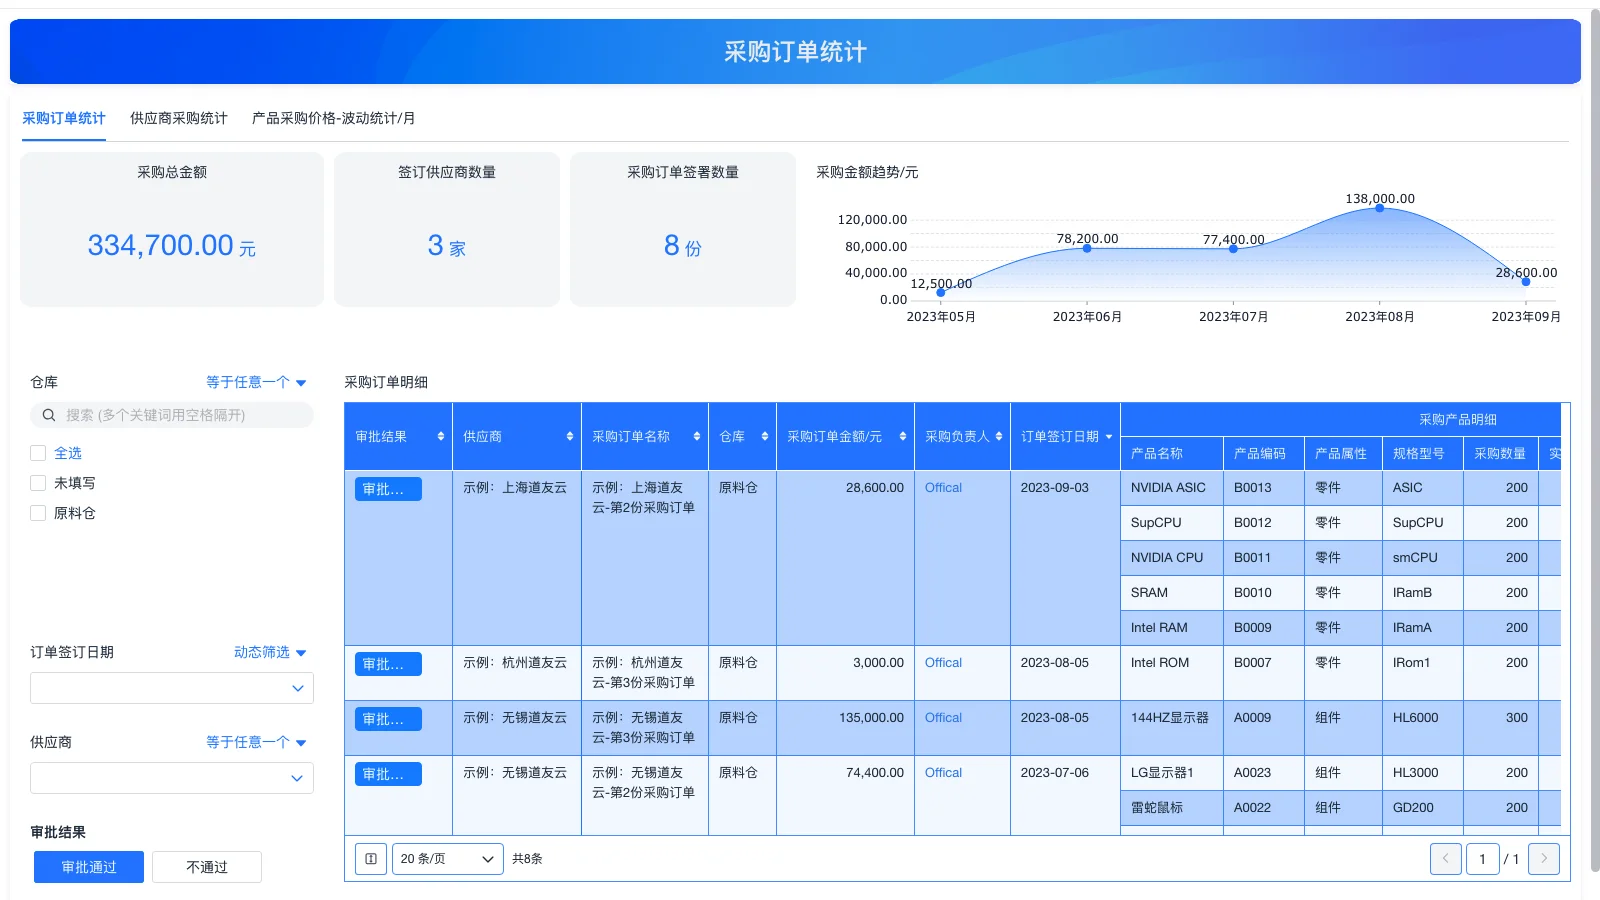Select the 审批通过 filter button
Viewport: 1600px width, 900px height.
coord(89,866)
